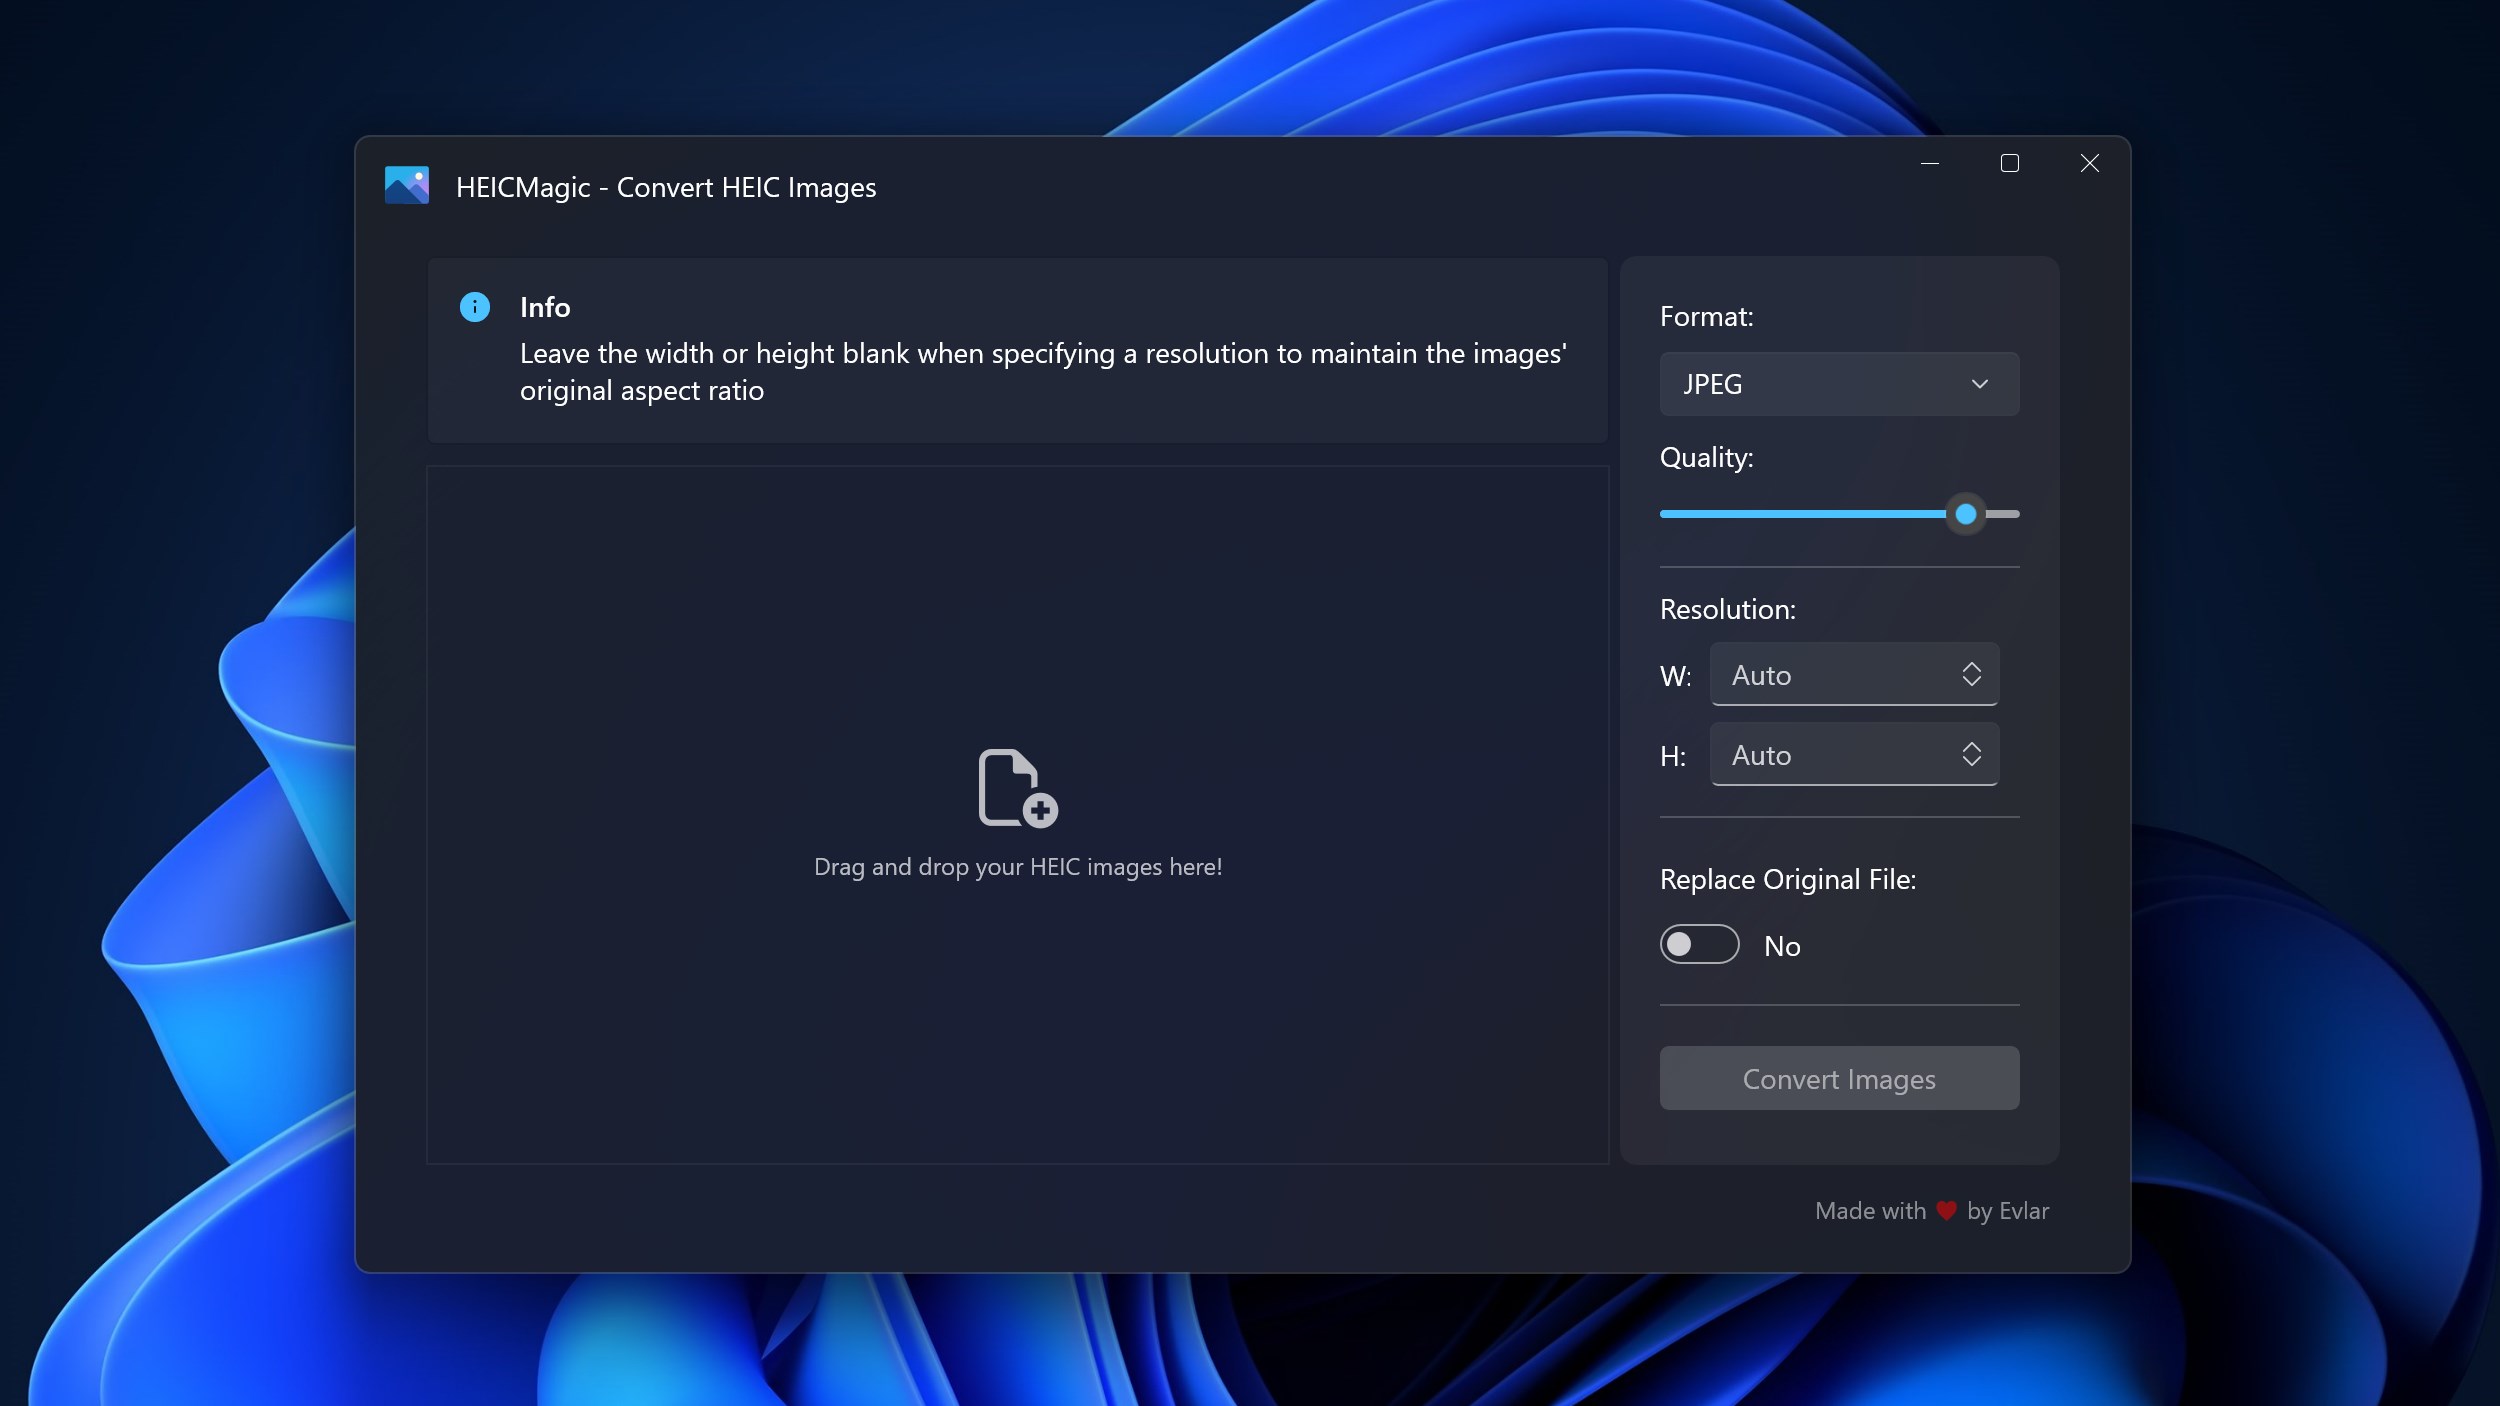This screenshot has height=1406, width=2500.
Task: Click the unfilled end of Quality slider track
Action: 2005,514
